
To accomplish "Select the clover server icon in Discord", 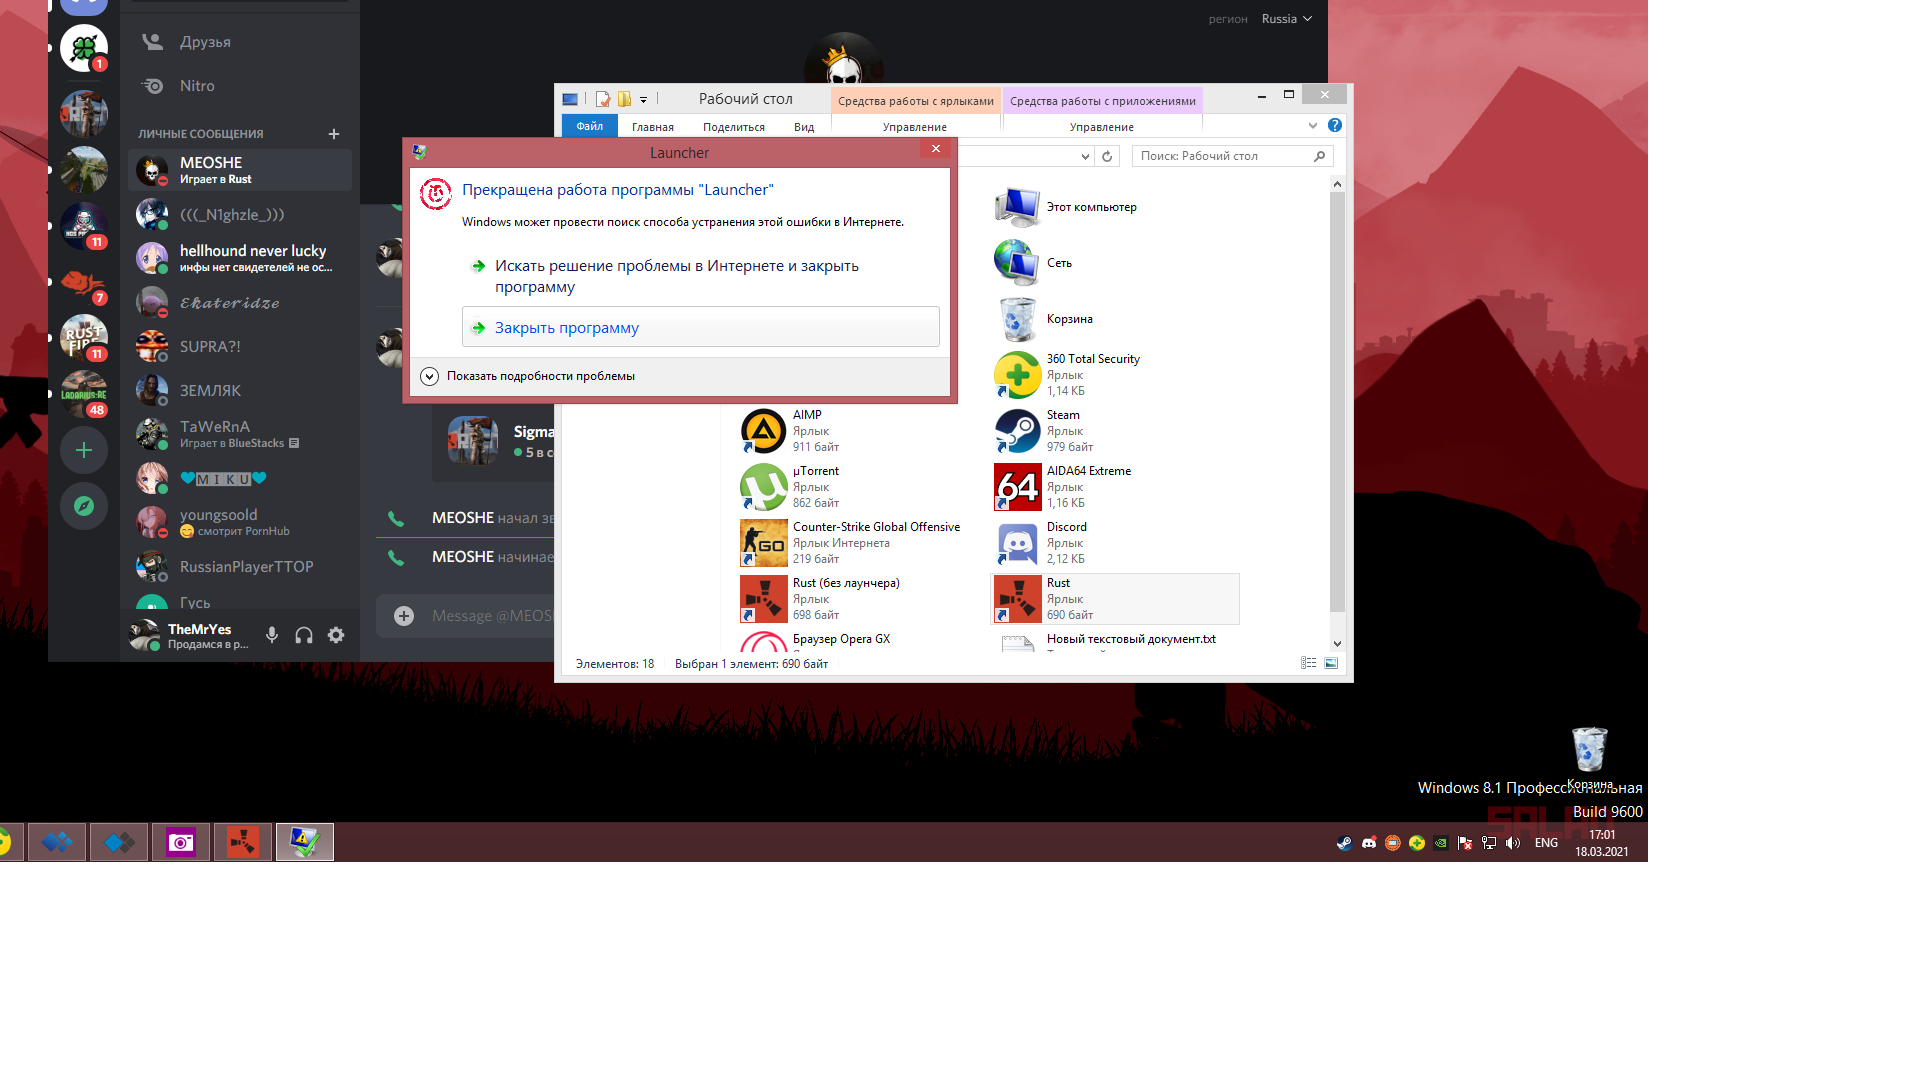I will tap(84, 48).
